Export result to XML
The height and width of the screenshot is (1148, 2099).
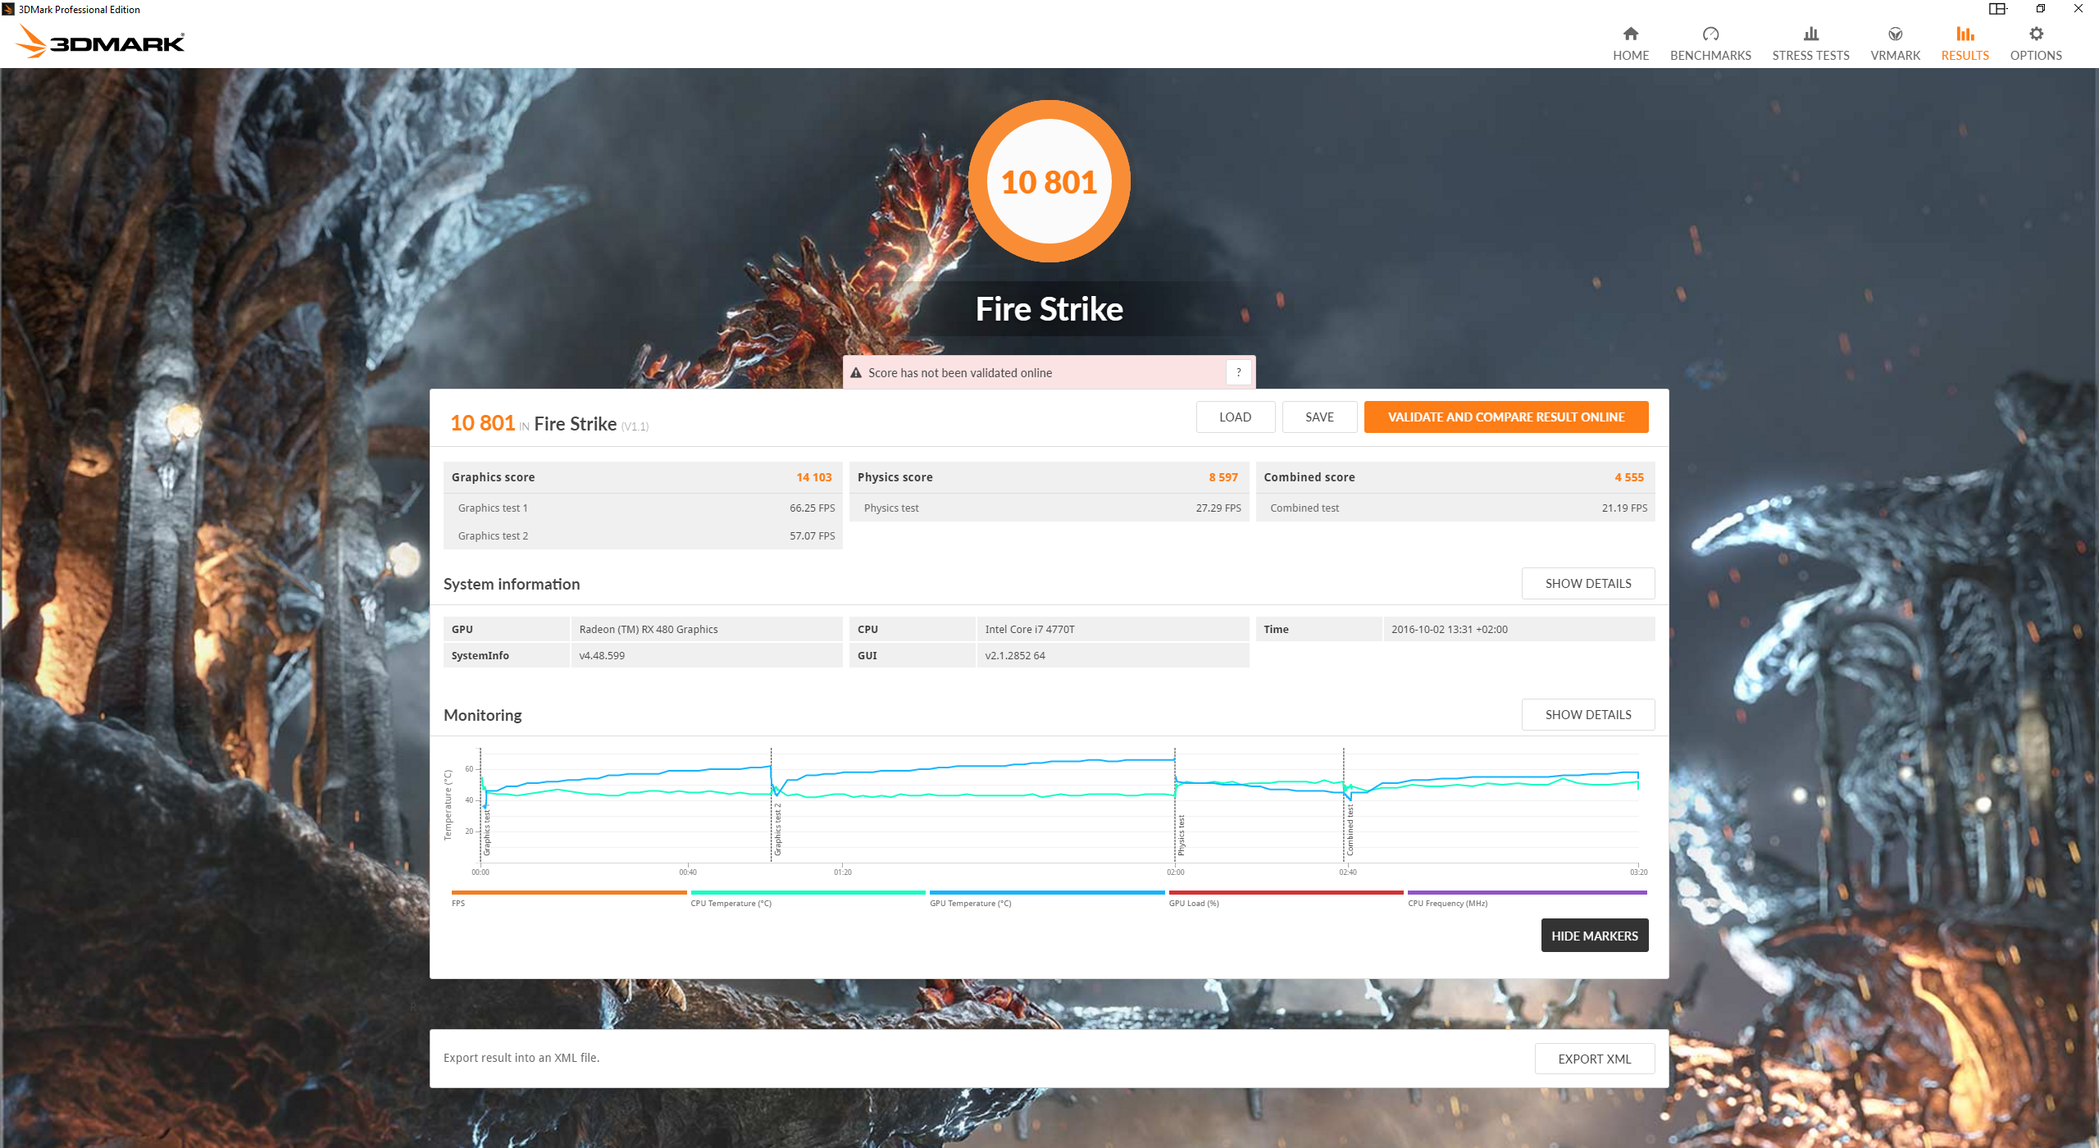[1594, 1058]
